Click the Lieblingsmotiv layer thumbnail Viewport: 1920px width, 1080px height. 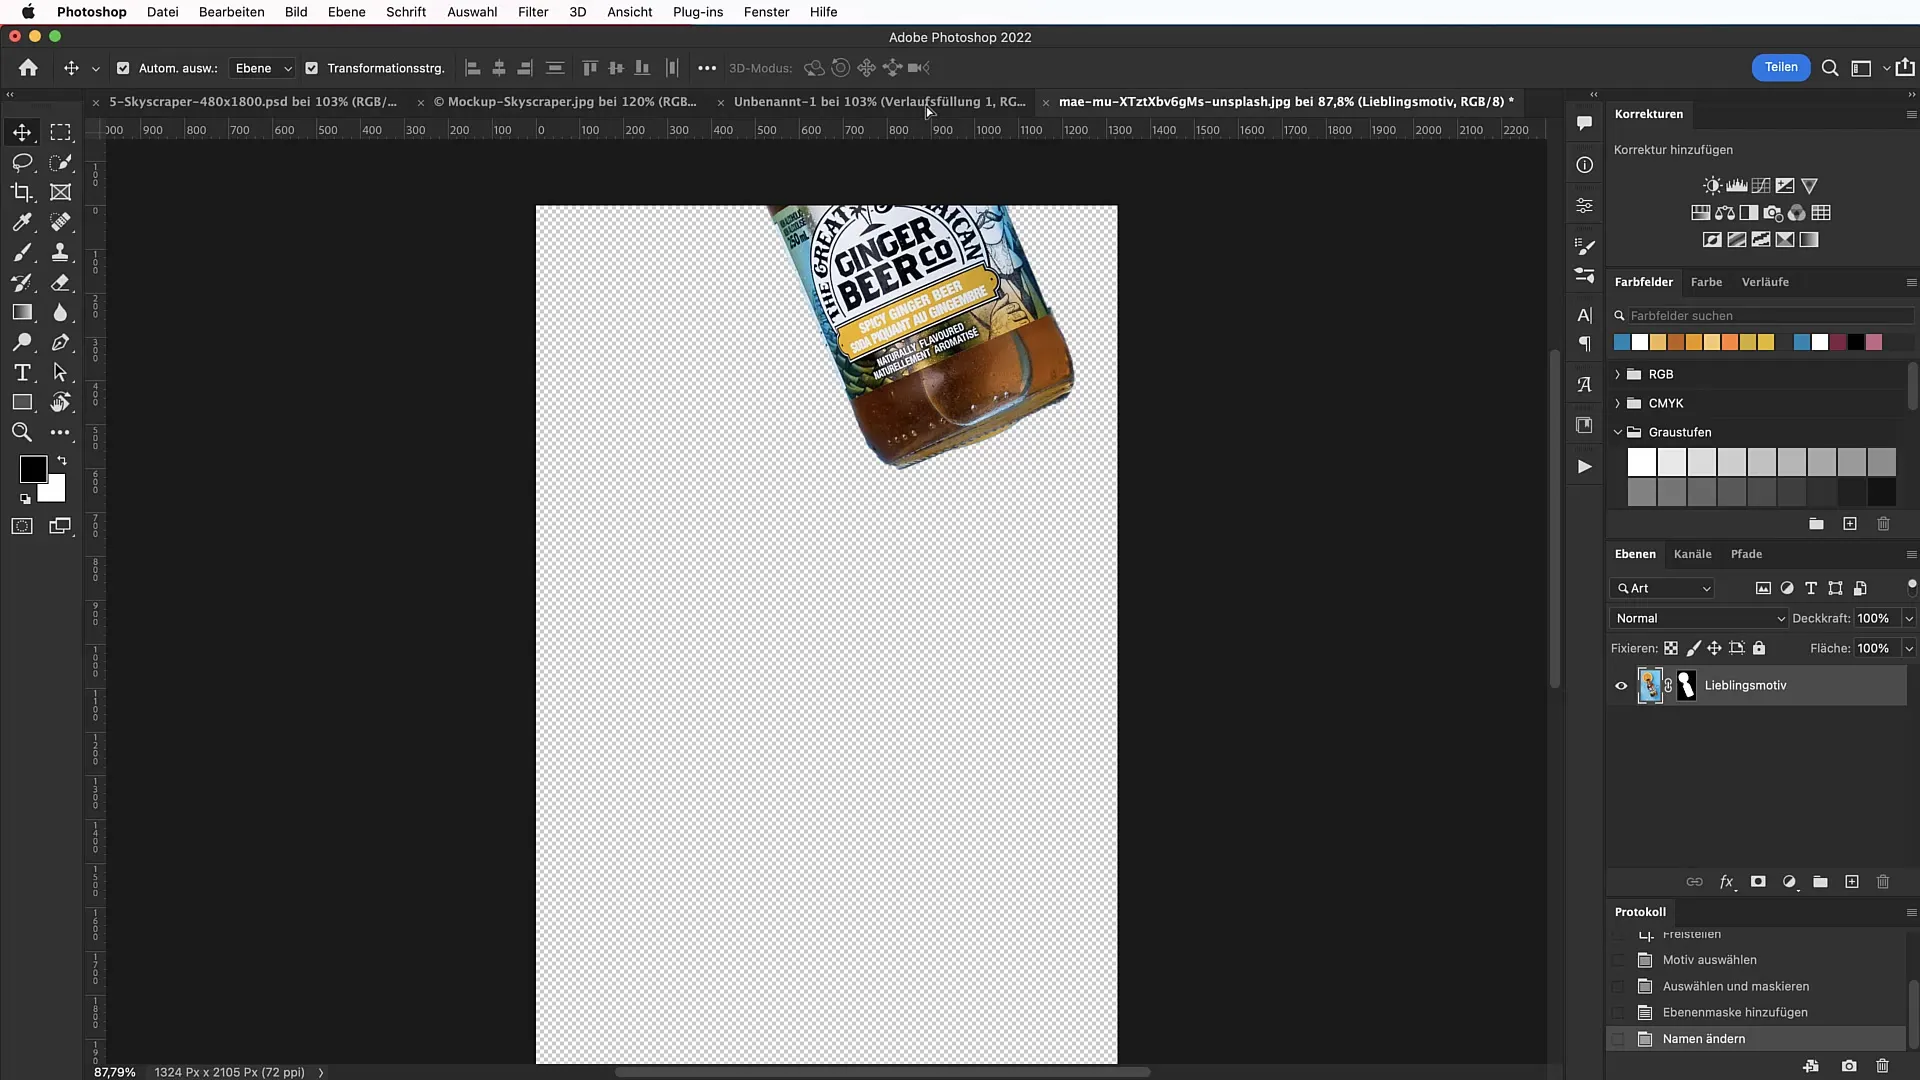[x=1648, y=684]
